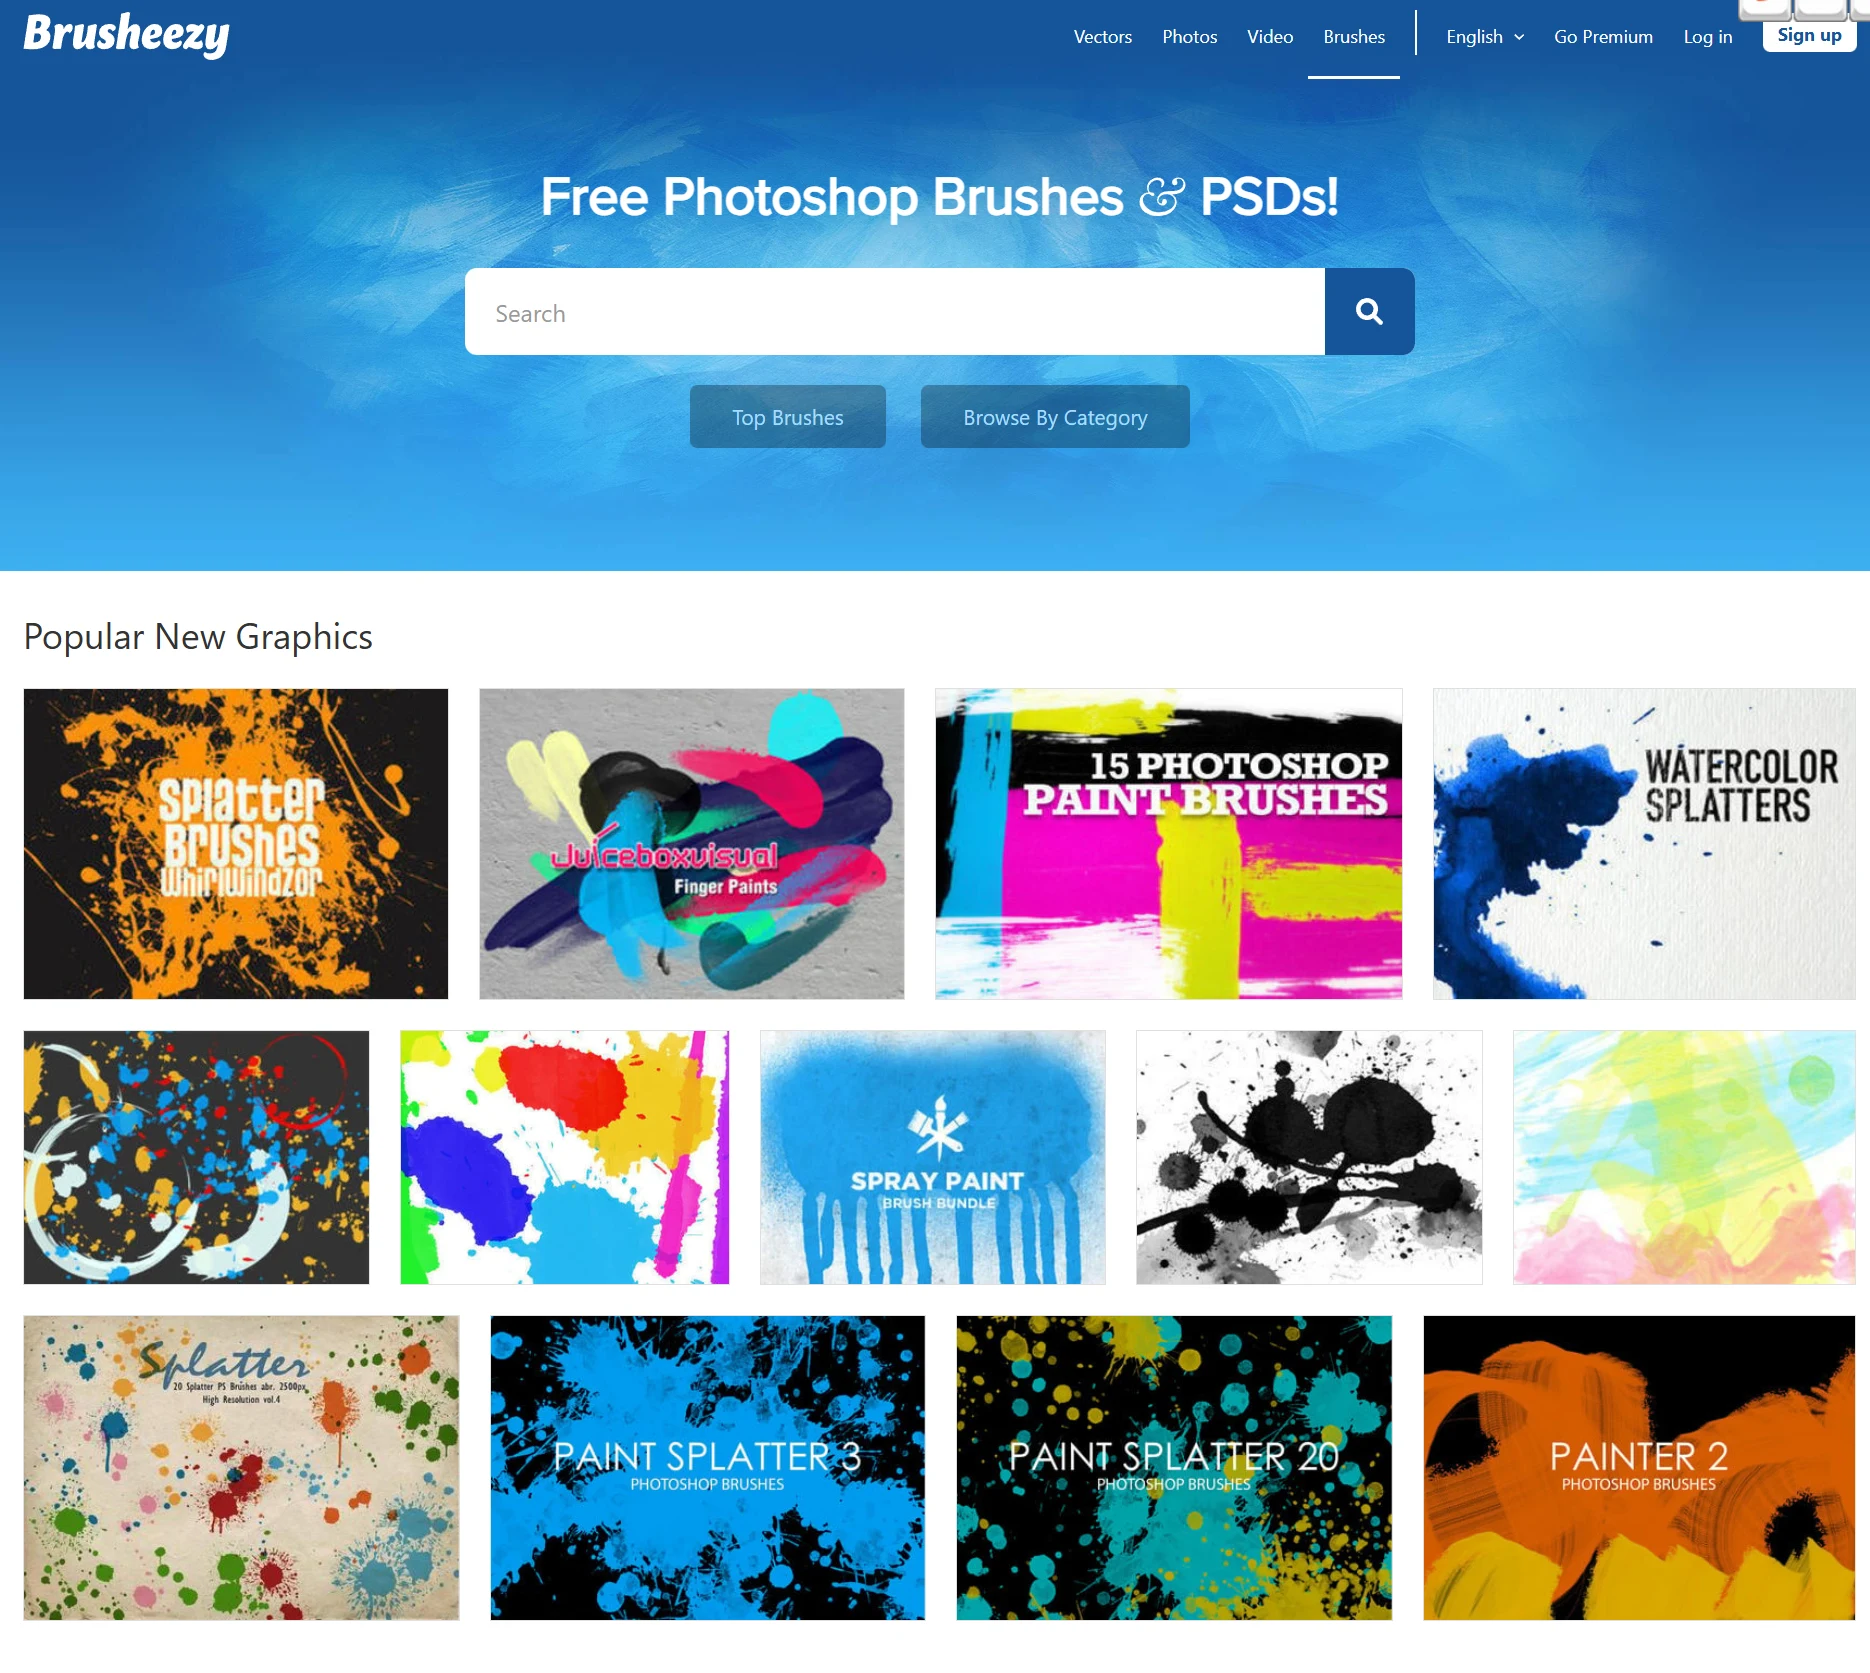Open the Brusheezy logo home link
1870x1673 pixels.
pos(127,34)
